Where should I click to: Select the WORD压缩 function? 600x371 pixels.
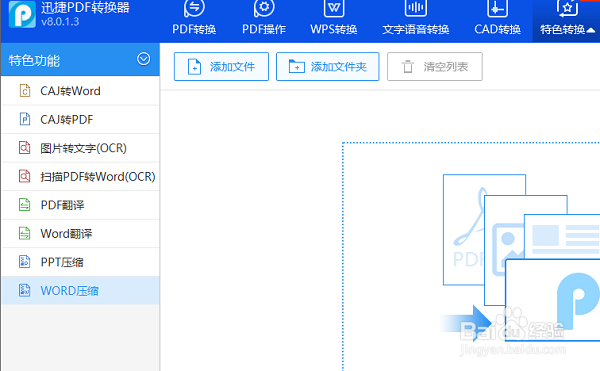[x=80, y=291]
